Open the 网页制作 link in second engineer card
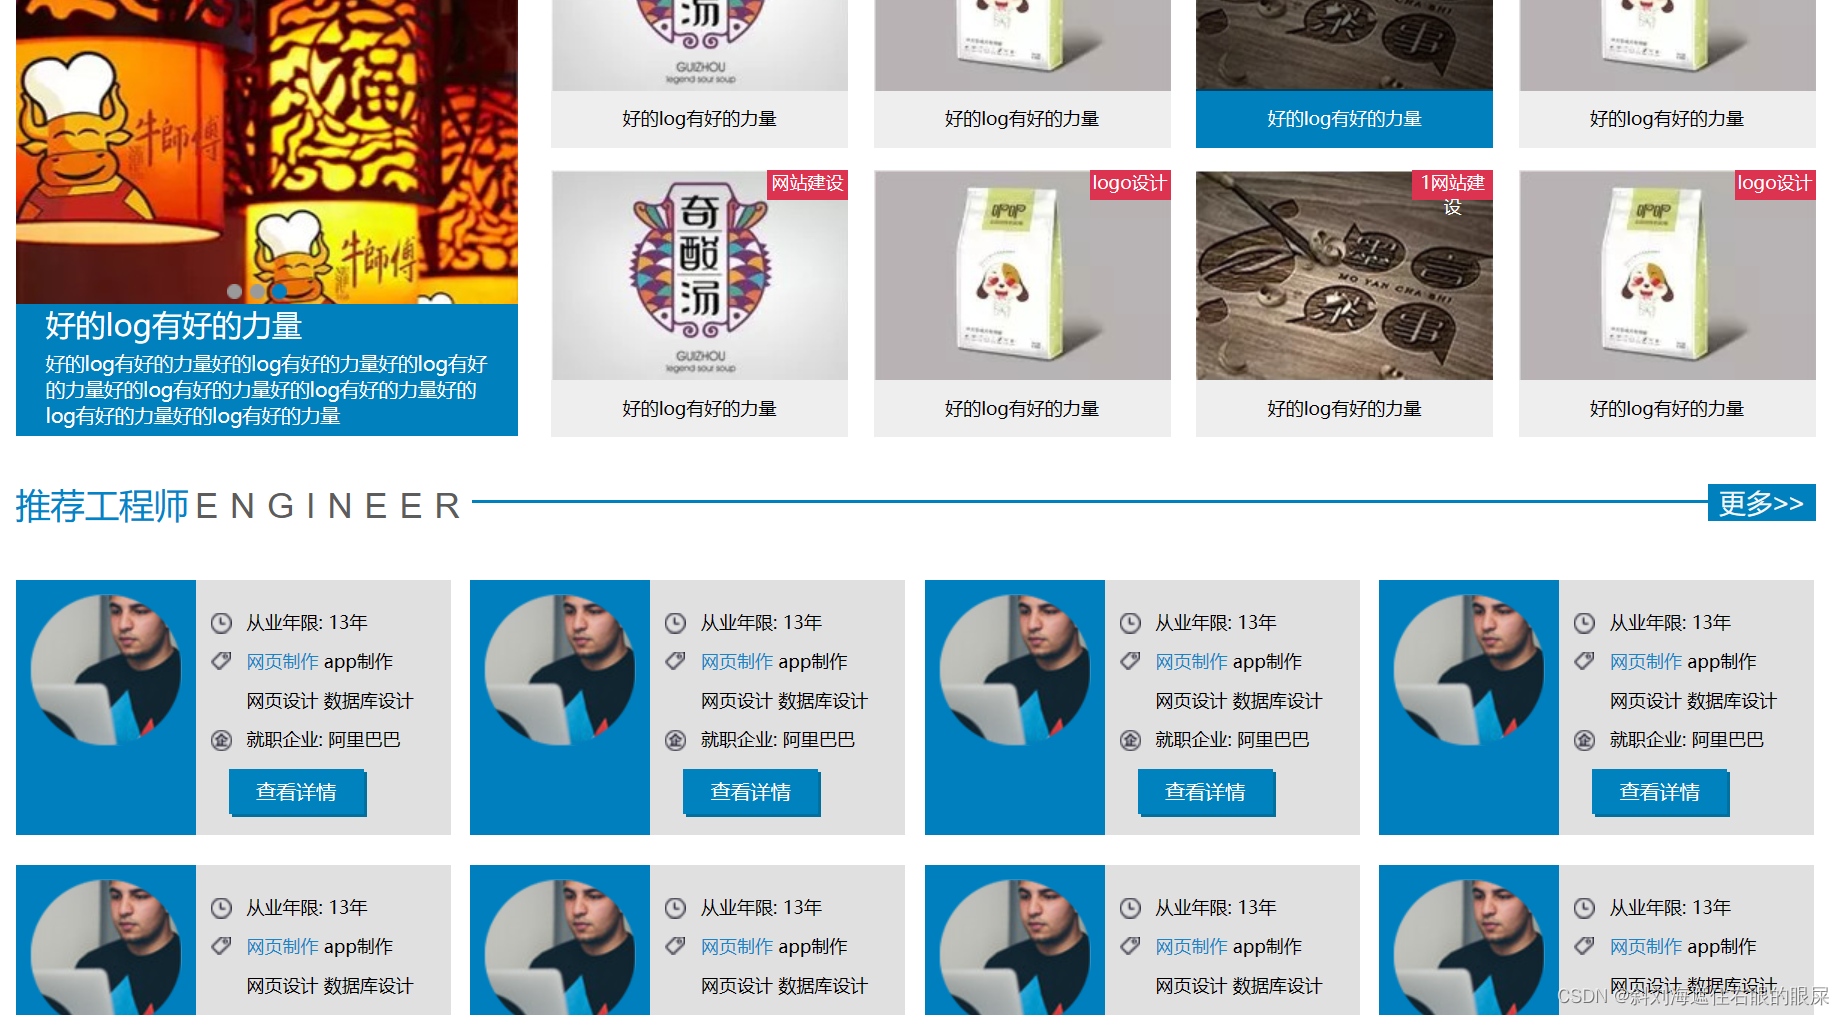 737,662
